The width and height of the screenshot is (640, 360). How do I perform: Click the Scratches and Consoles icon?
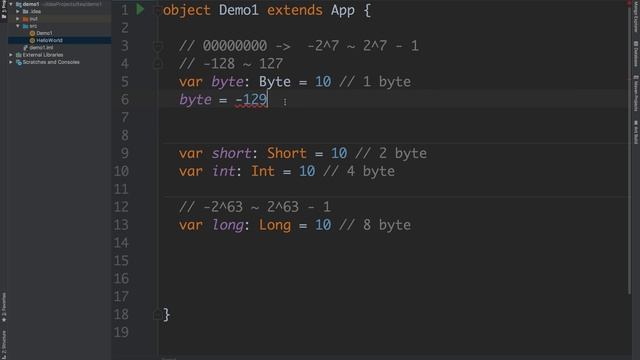(19, 62)
